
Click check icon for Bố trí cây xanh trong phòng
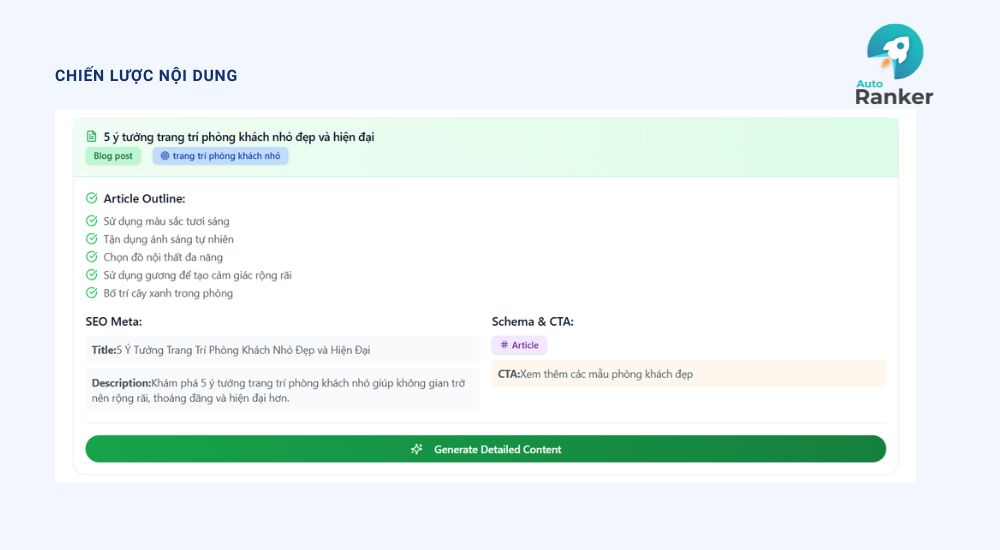click(92, 293)
